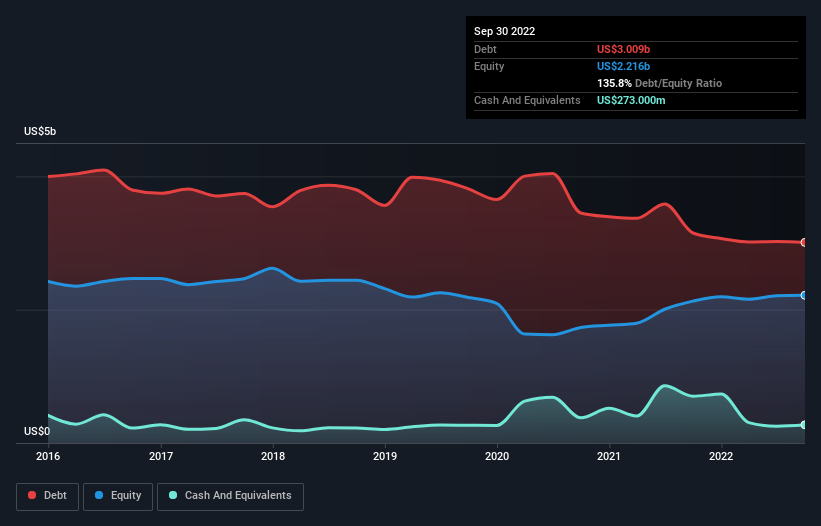Select the 2016 x-axis label
Screen dimensions: 821x526
(x=48, y=456)
